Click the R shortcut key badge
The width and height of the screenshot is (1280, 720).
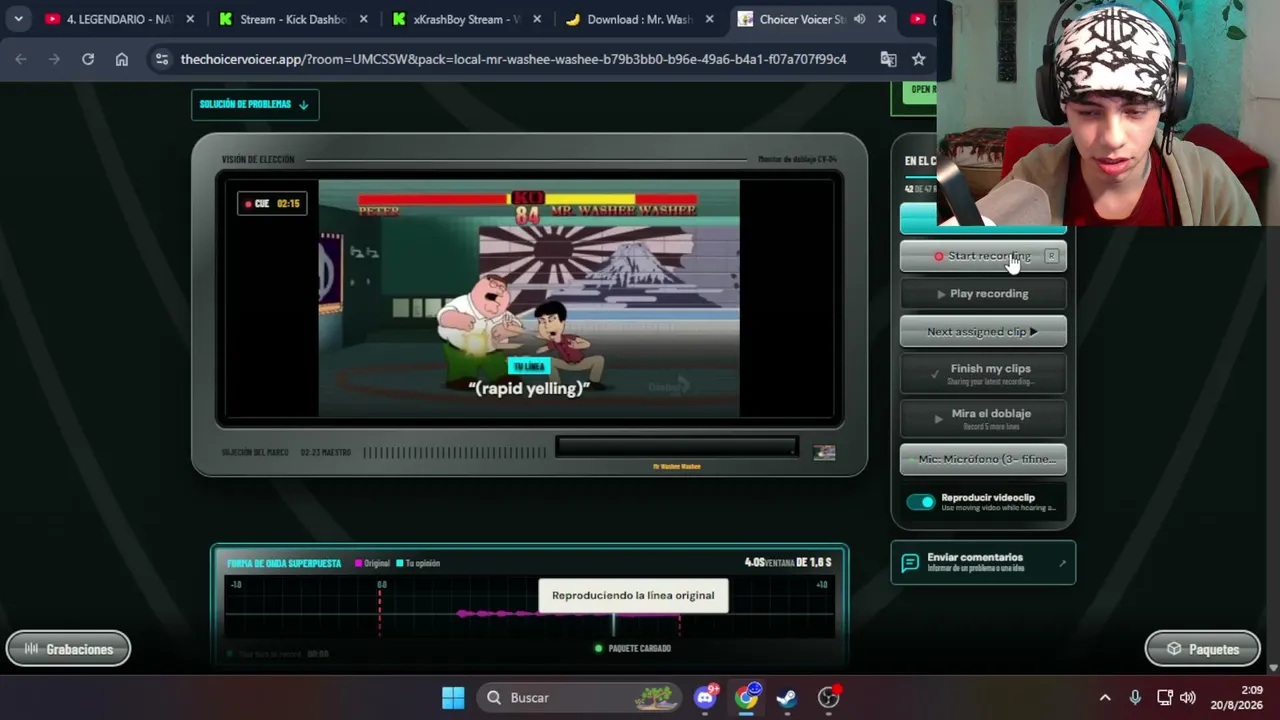click(x=1051, y=256)
